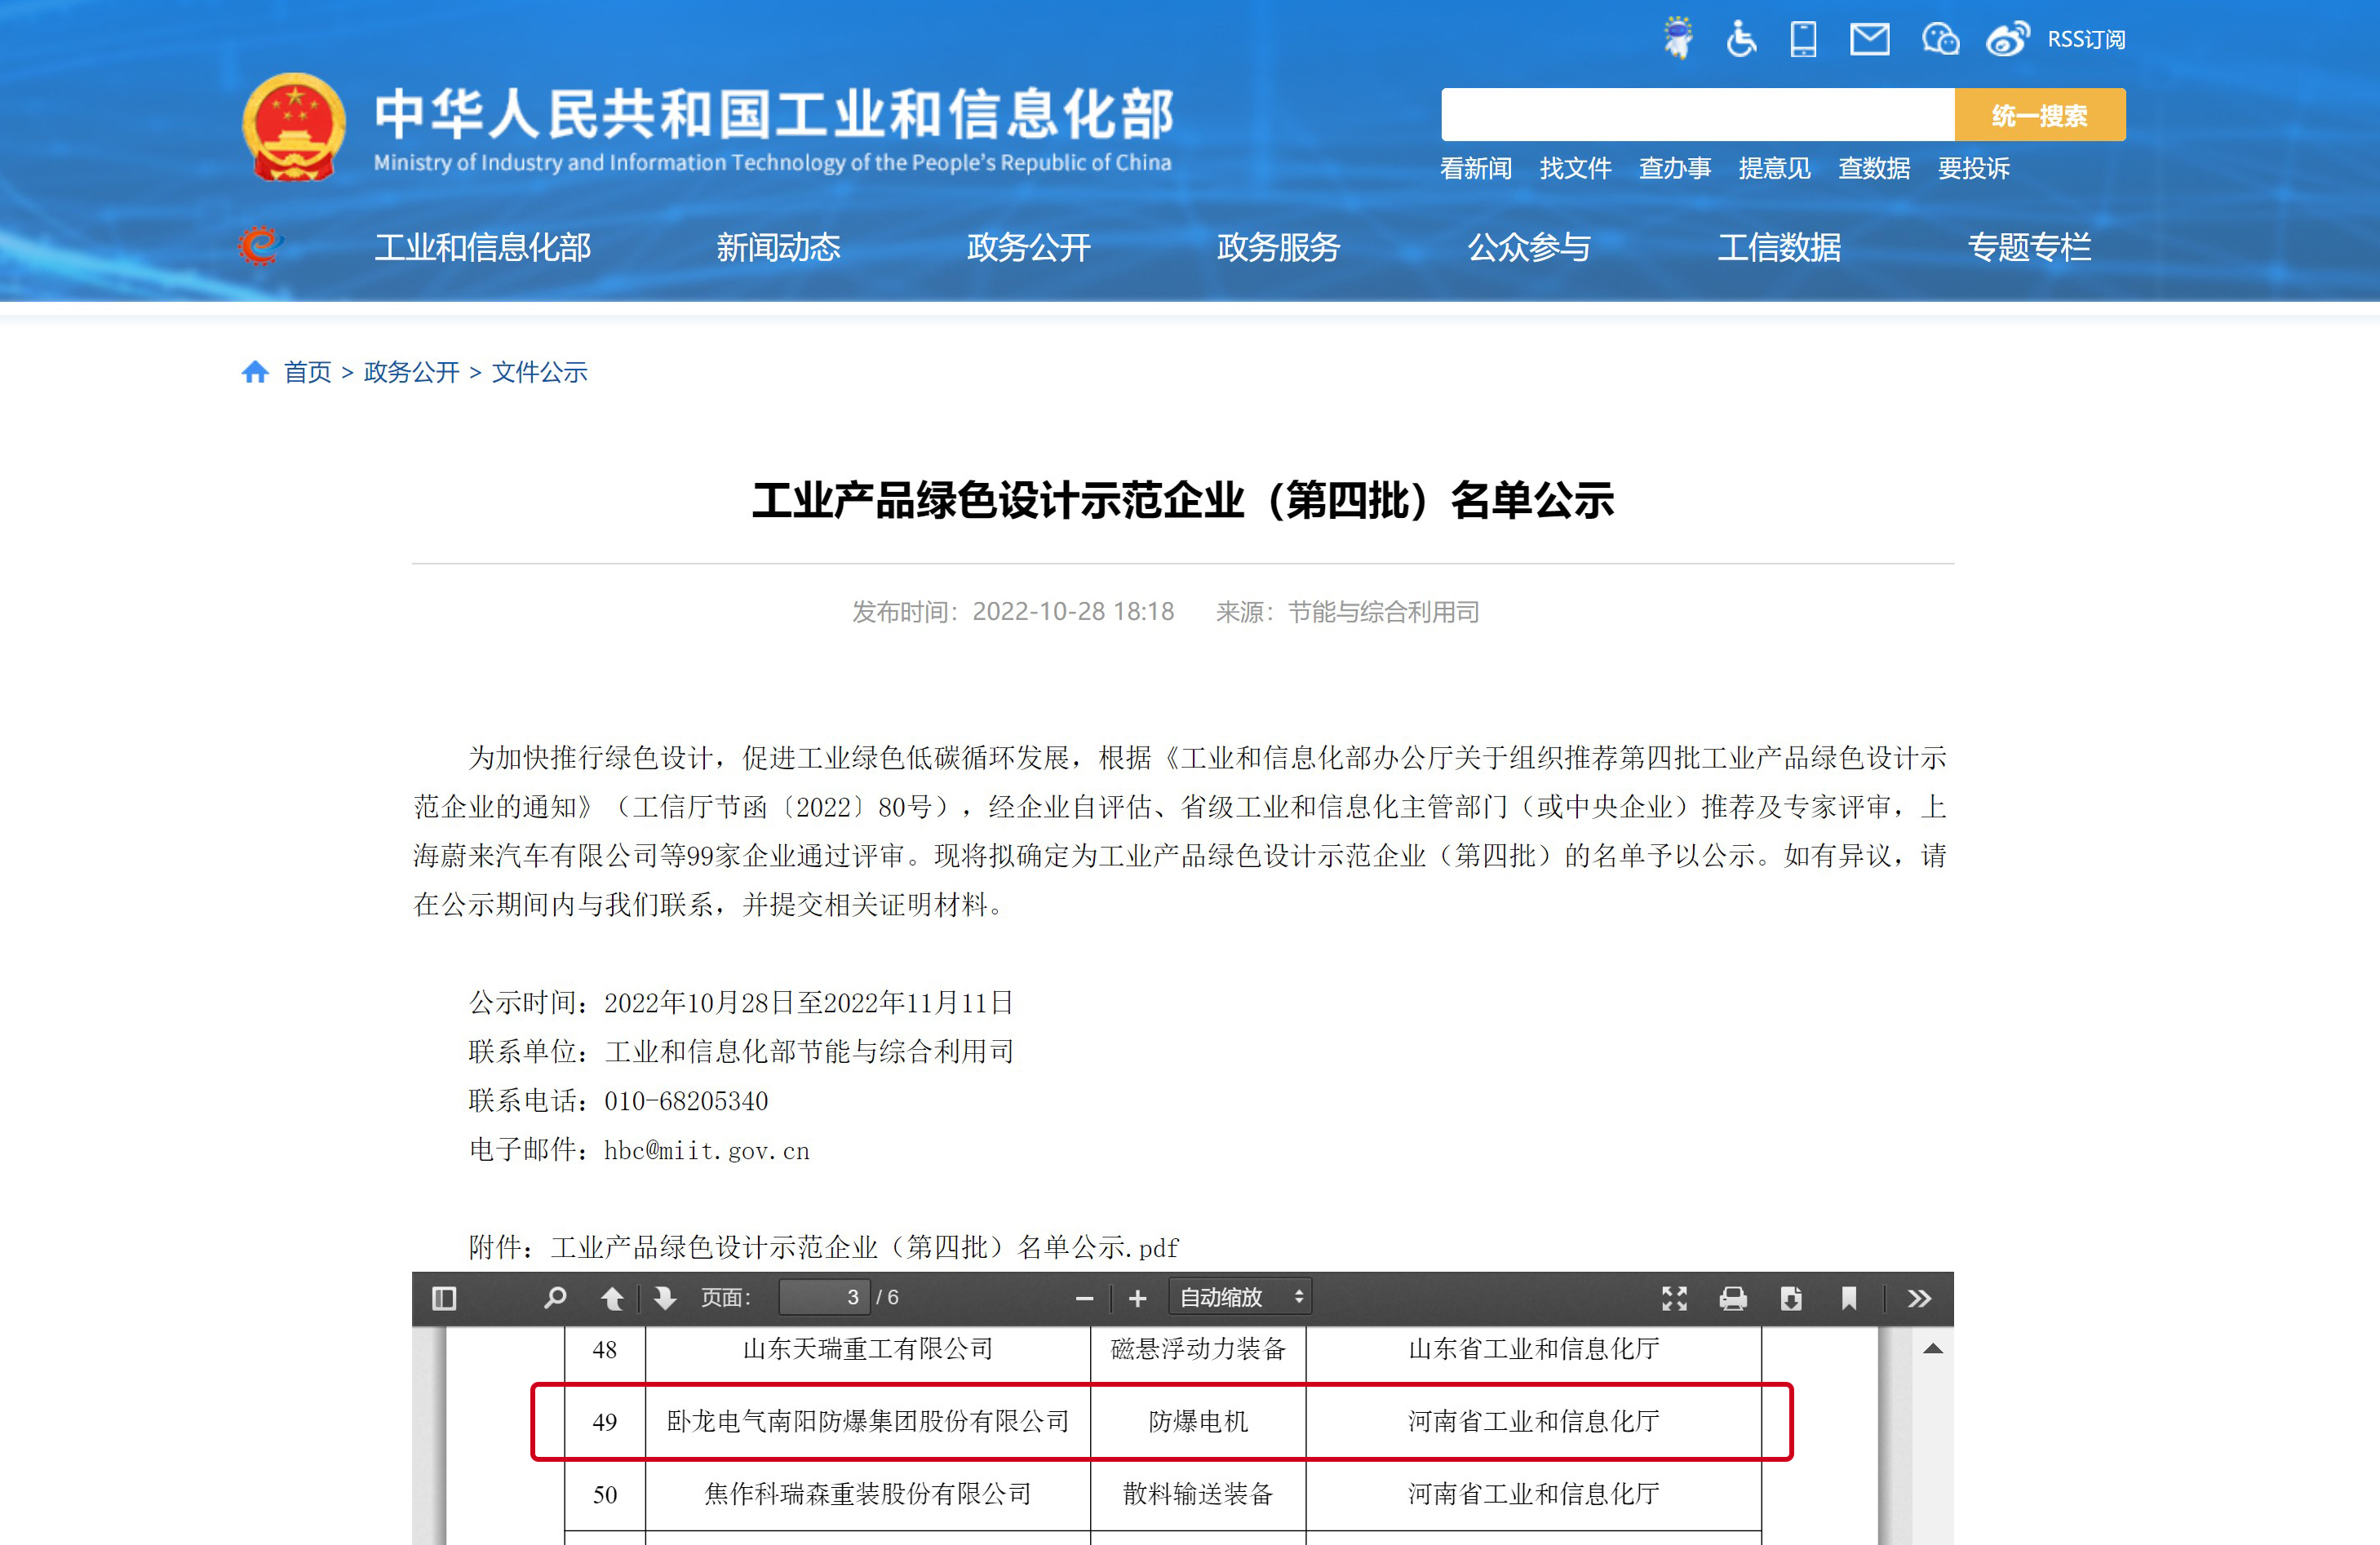Go to the previous page of the PDF
Screen dimensions: 2380x1545
click(x=613, y=1298)
